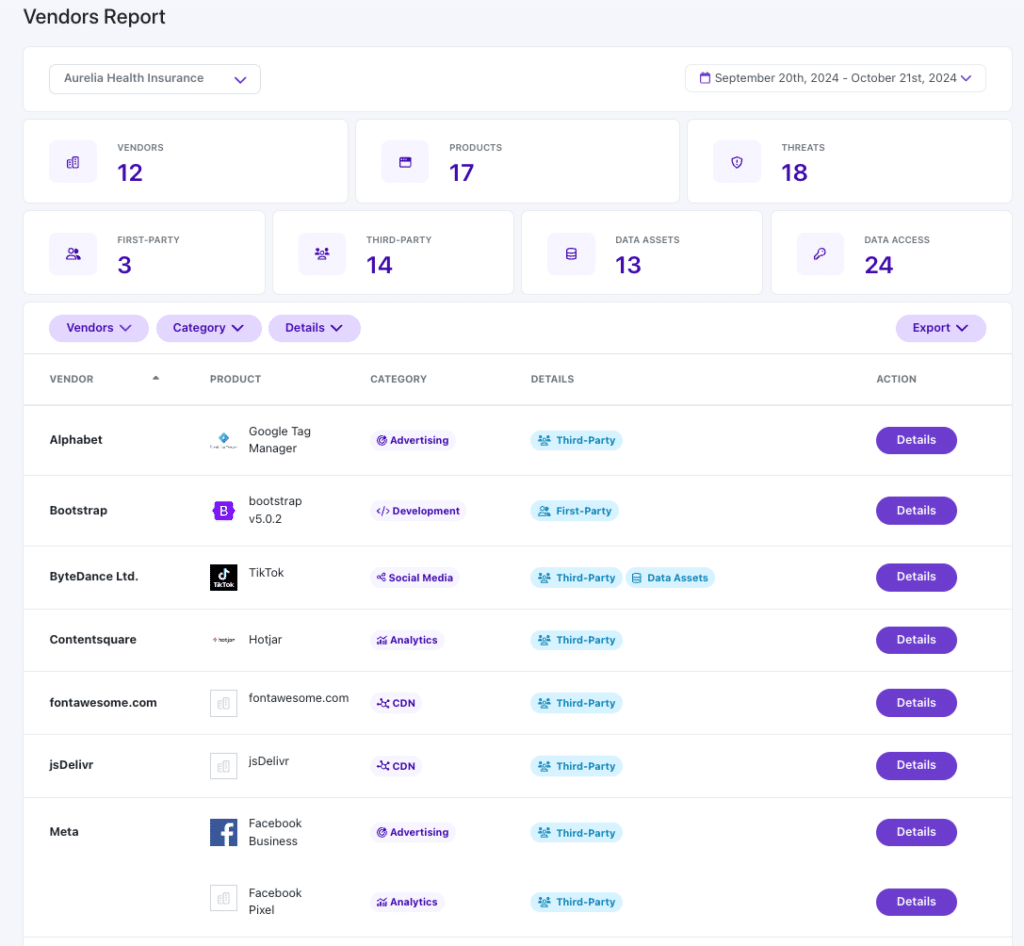Click the Bootstrap product logo

point(223,511)
